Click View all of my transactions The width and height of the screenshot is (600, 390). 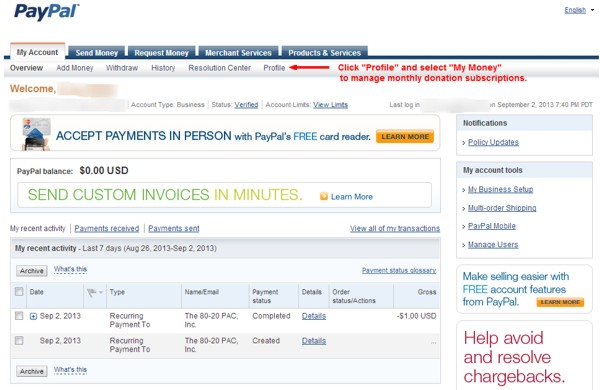(x=395, y=228)
